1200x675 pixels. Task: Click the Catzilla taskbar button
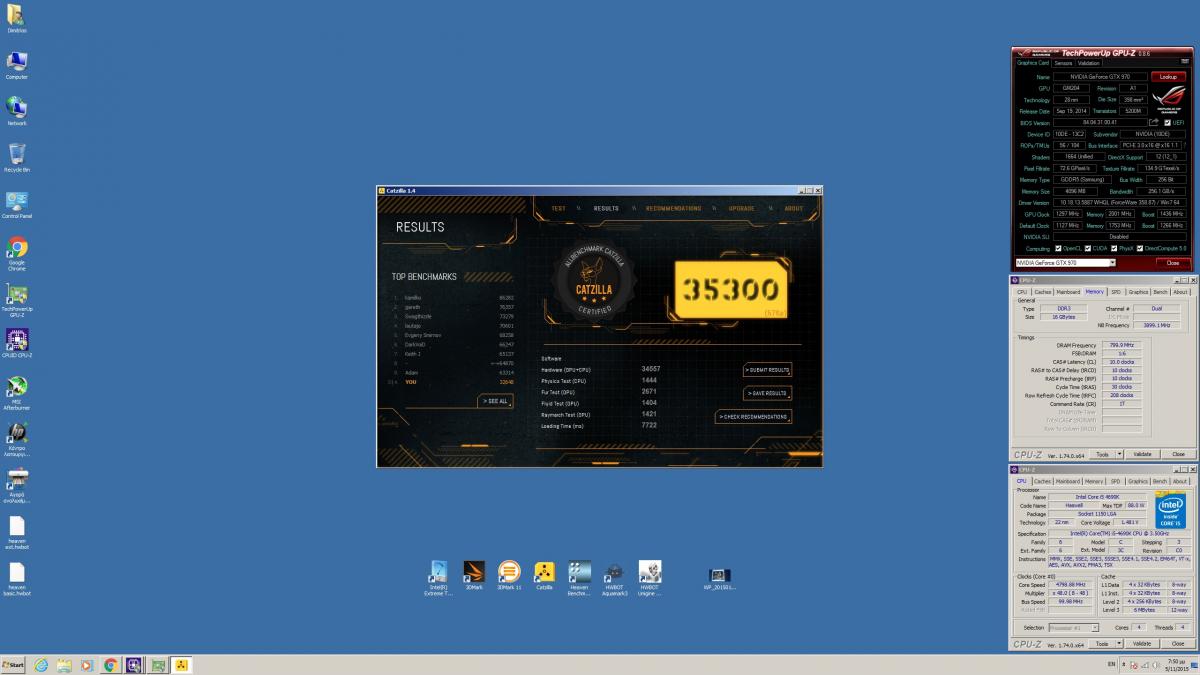click(x=181, y=665)
